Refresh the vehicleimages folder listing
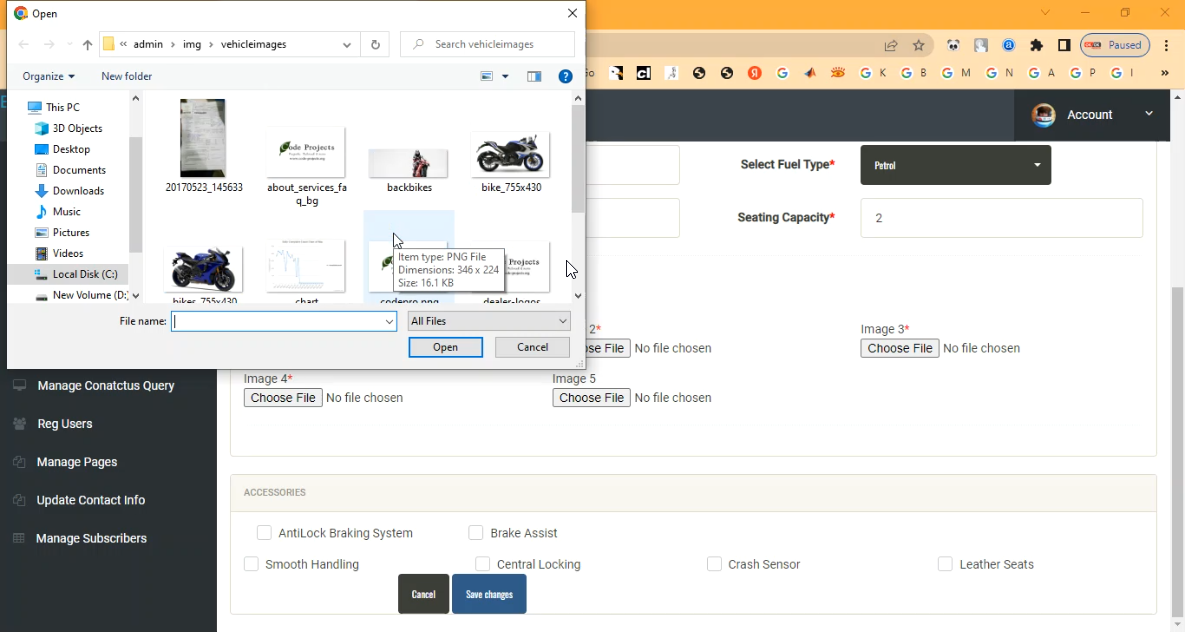Viewport: 1185px width, 632px height. [375, 45]
